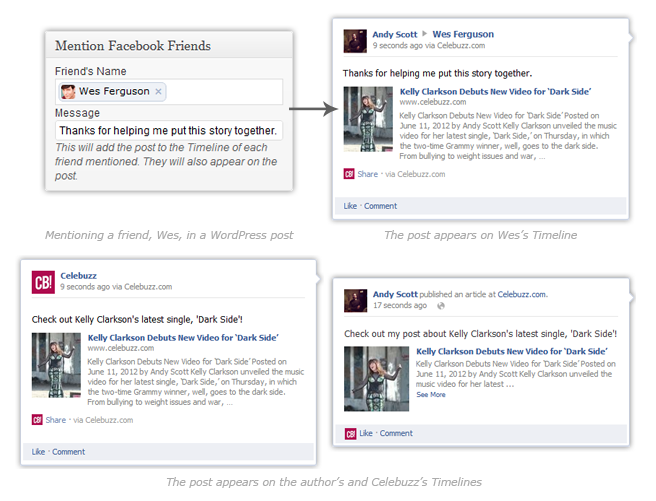Comment on the Celebuzz page post
Viewport: 656px width, 501px height.
69,452
